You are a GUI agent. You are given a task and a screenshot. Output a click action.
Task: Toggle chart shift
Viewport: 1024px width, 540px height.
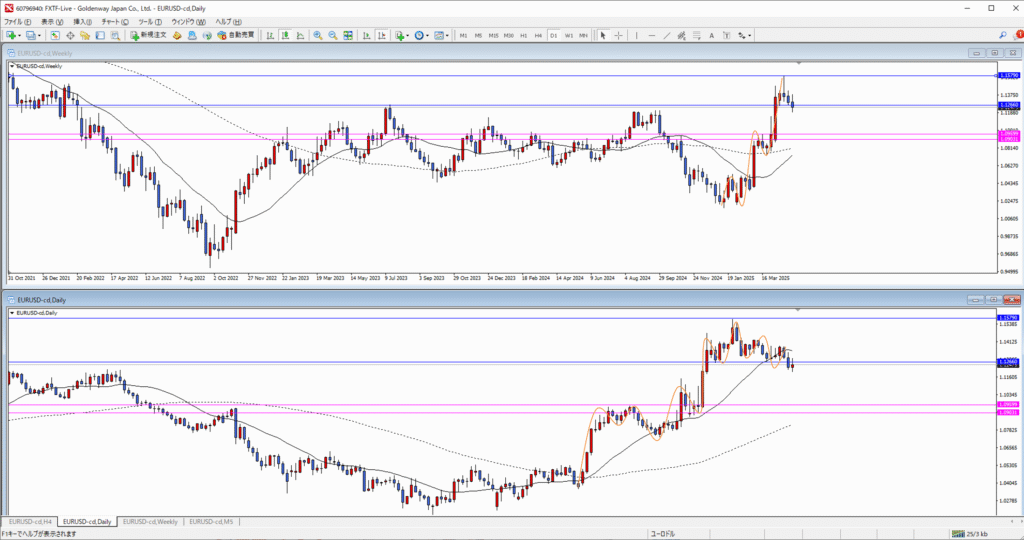(381, 35)
